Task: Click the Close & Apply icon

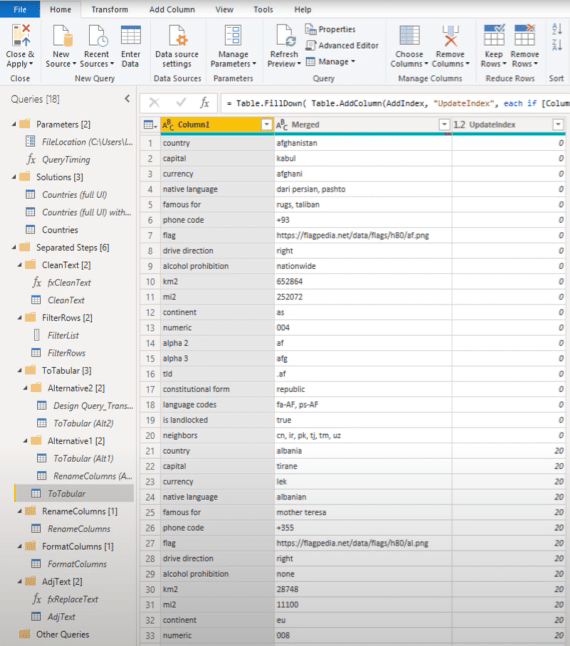Action: 21,36
